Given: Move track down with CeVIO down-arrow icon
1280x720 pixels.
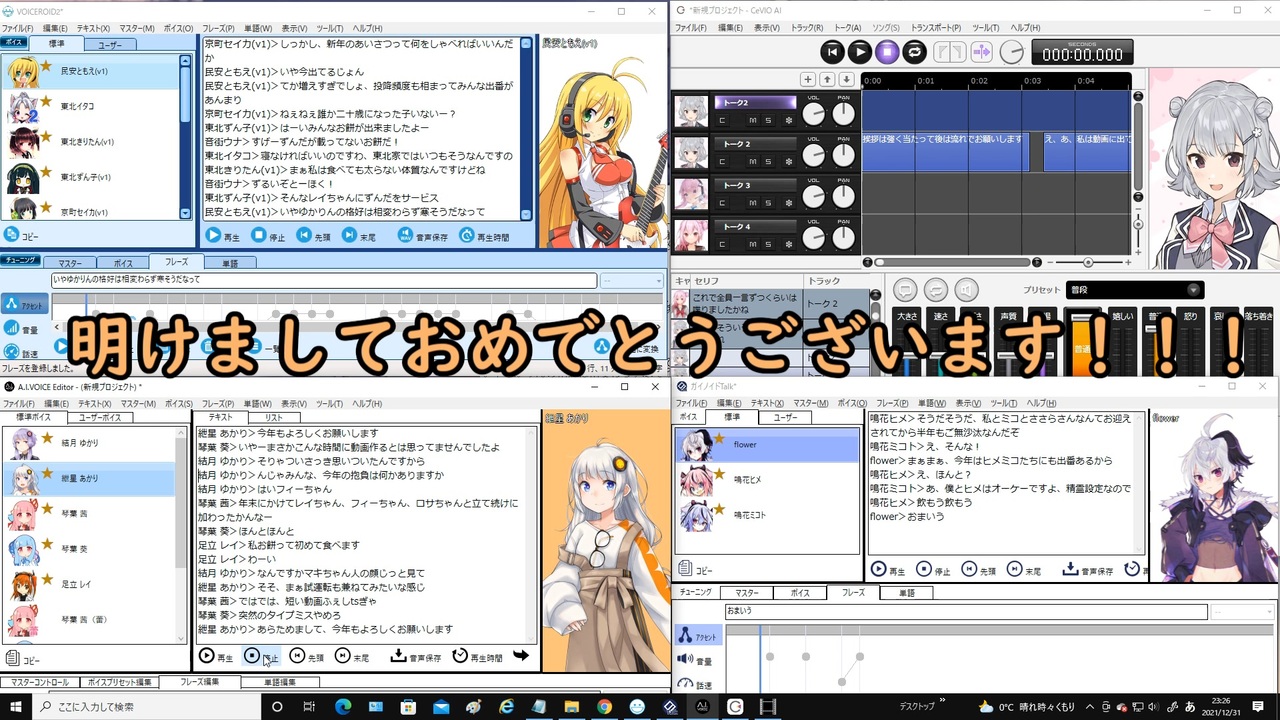Looking at the screenshot, I should coord(846,79).
